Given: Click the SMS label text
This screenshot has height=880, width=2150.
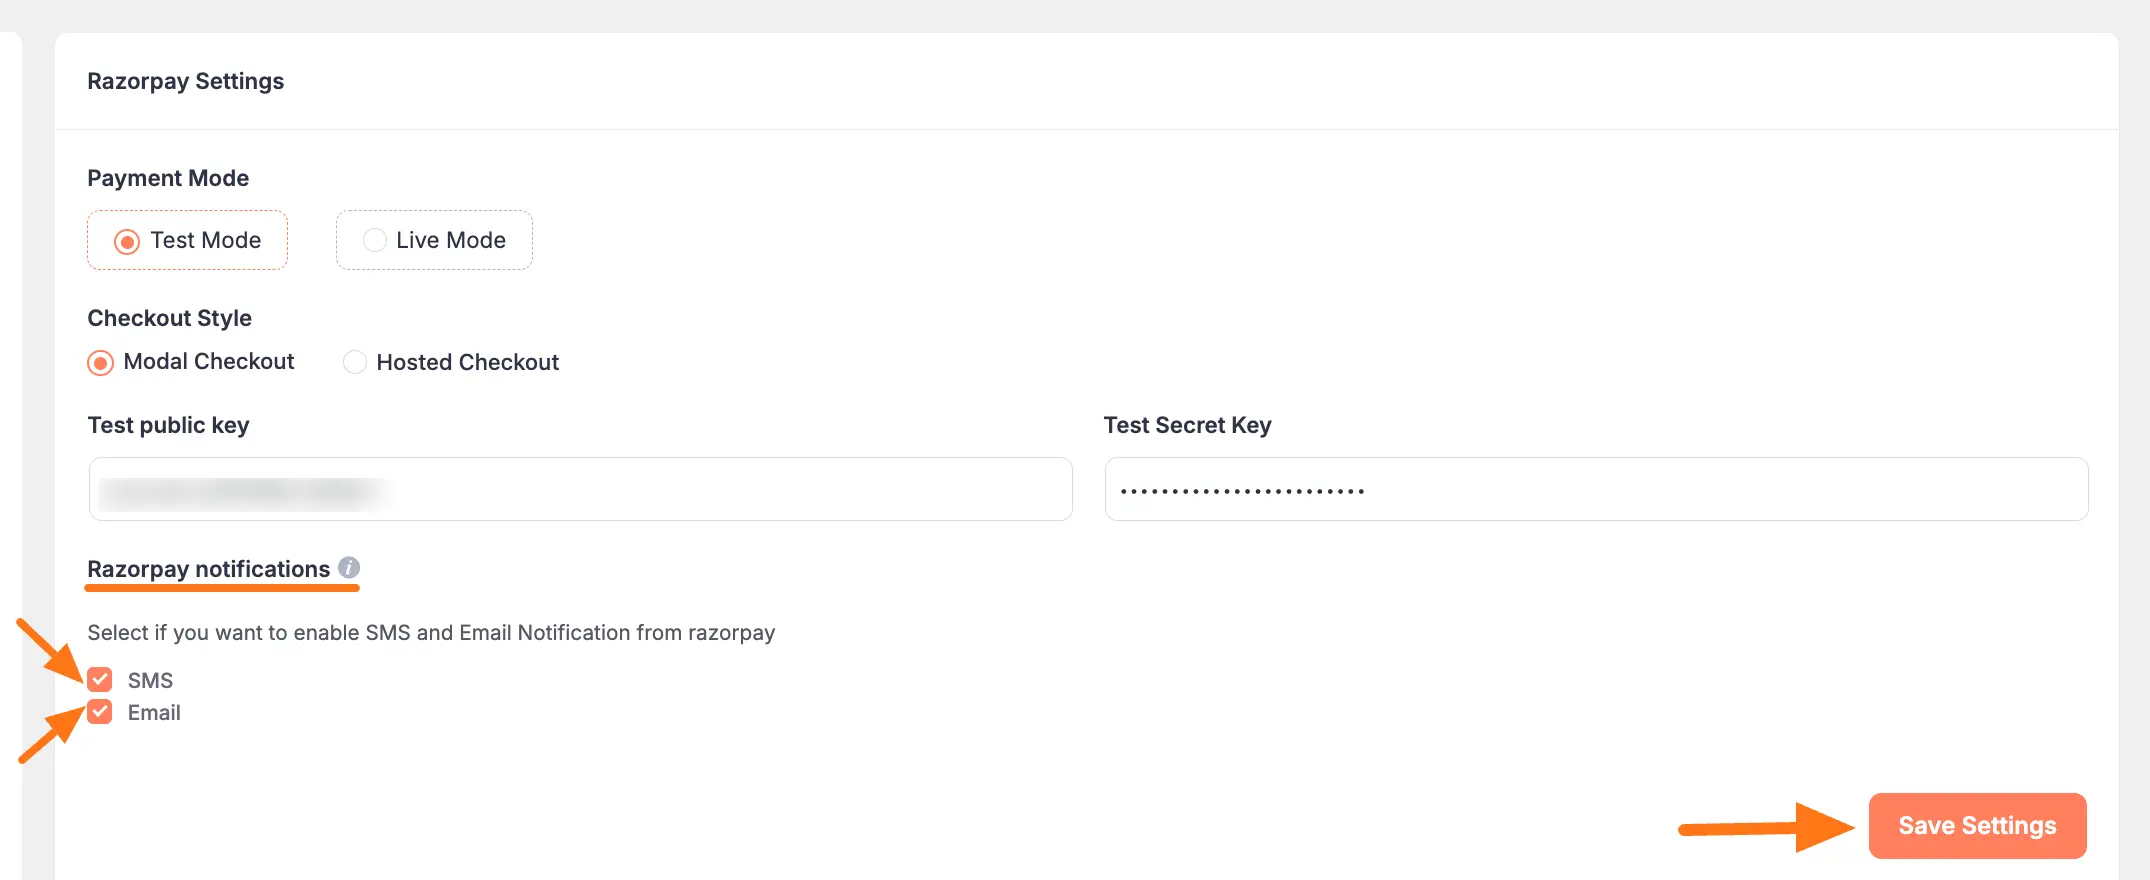Looking at the screenshot, I should coord(150,681).
